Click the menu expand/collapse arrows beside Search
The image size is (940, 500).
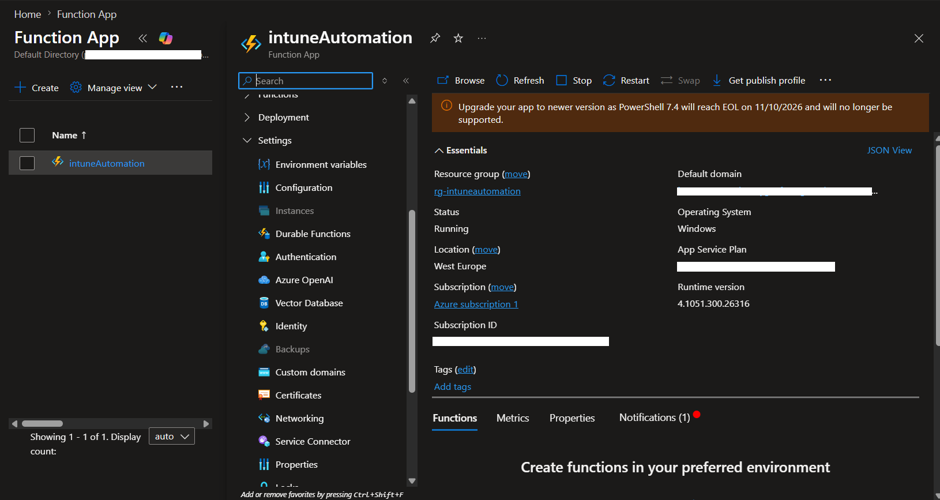(384, 80)
